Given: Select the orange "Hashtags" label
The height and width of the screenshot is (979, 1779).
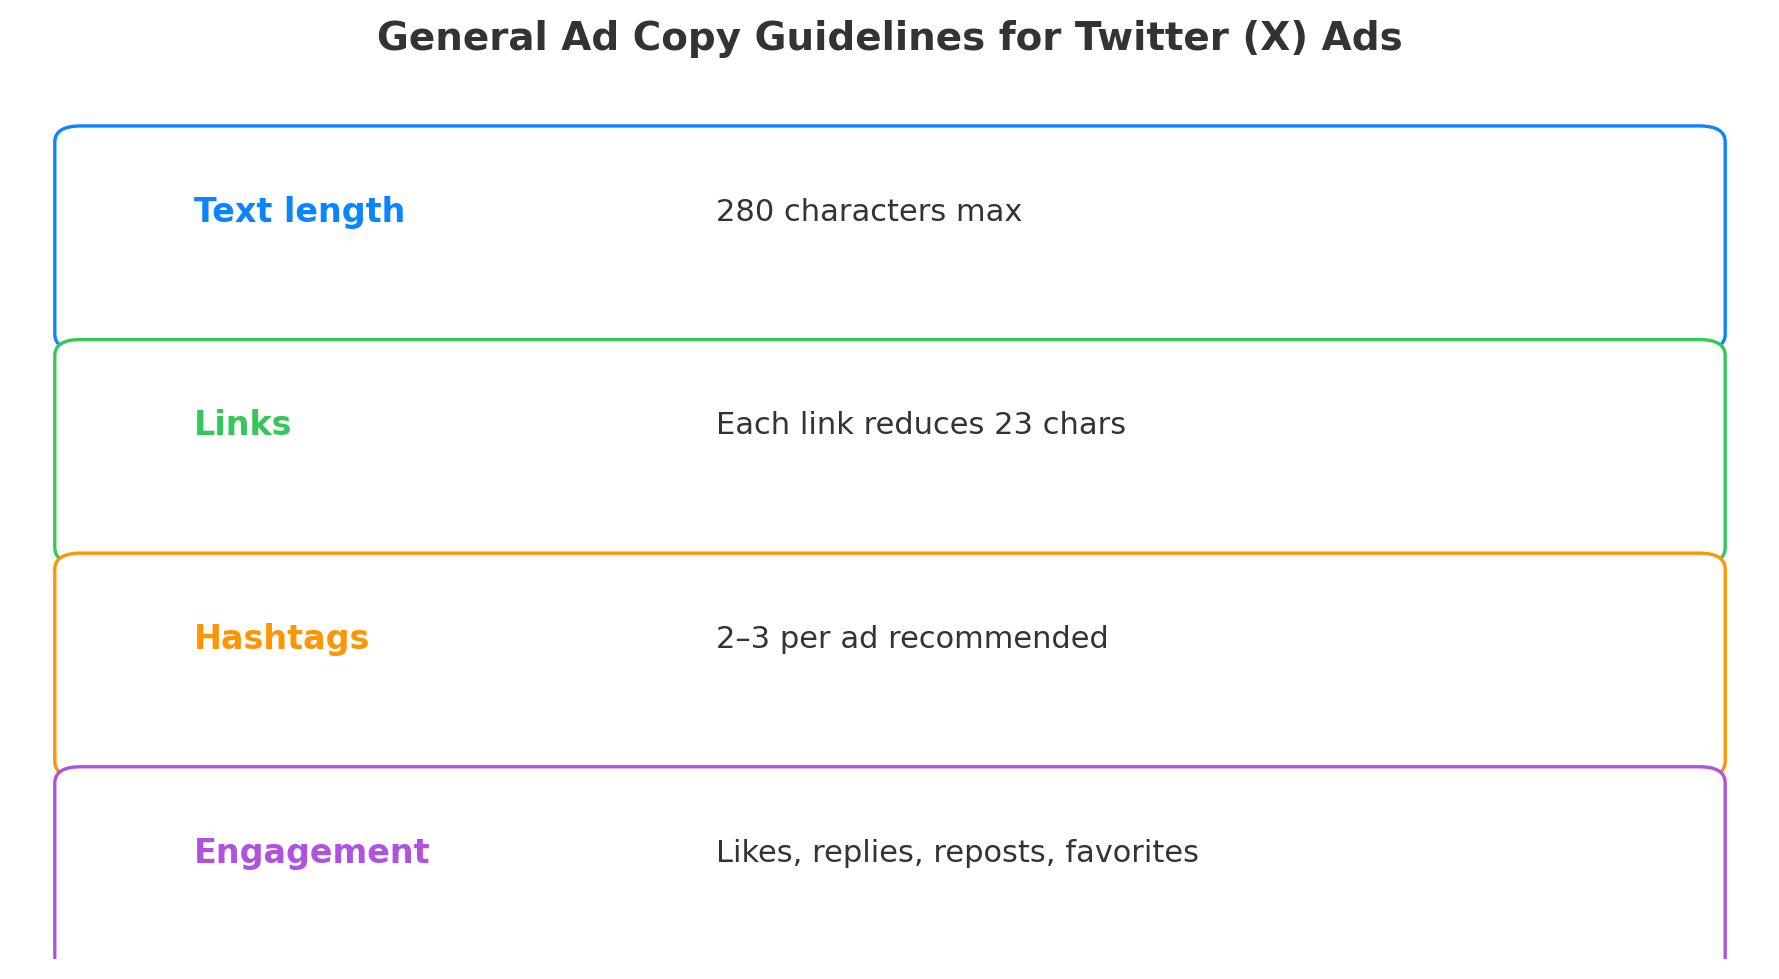Looking at the screenshot, I should coord(281,639).
